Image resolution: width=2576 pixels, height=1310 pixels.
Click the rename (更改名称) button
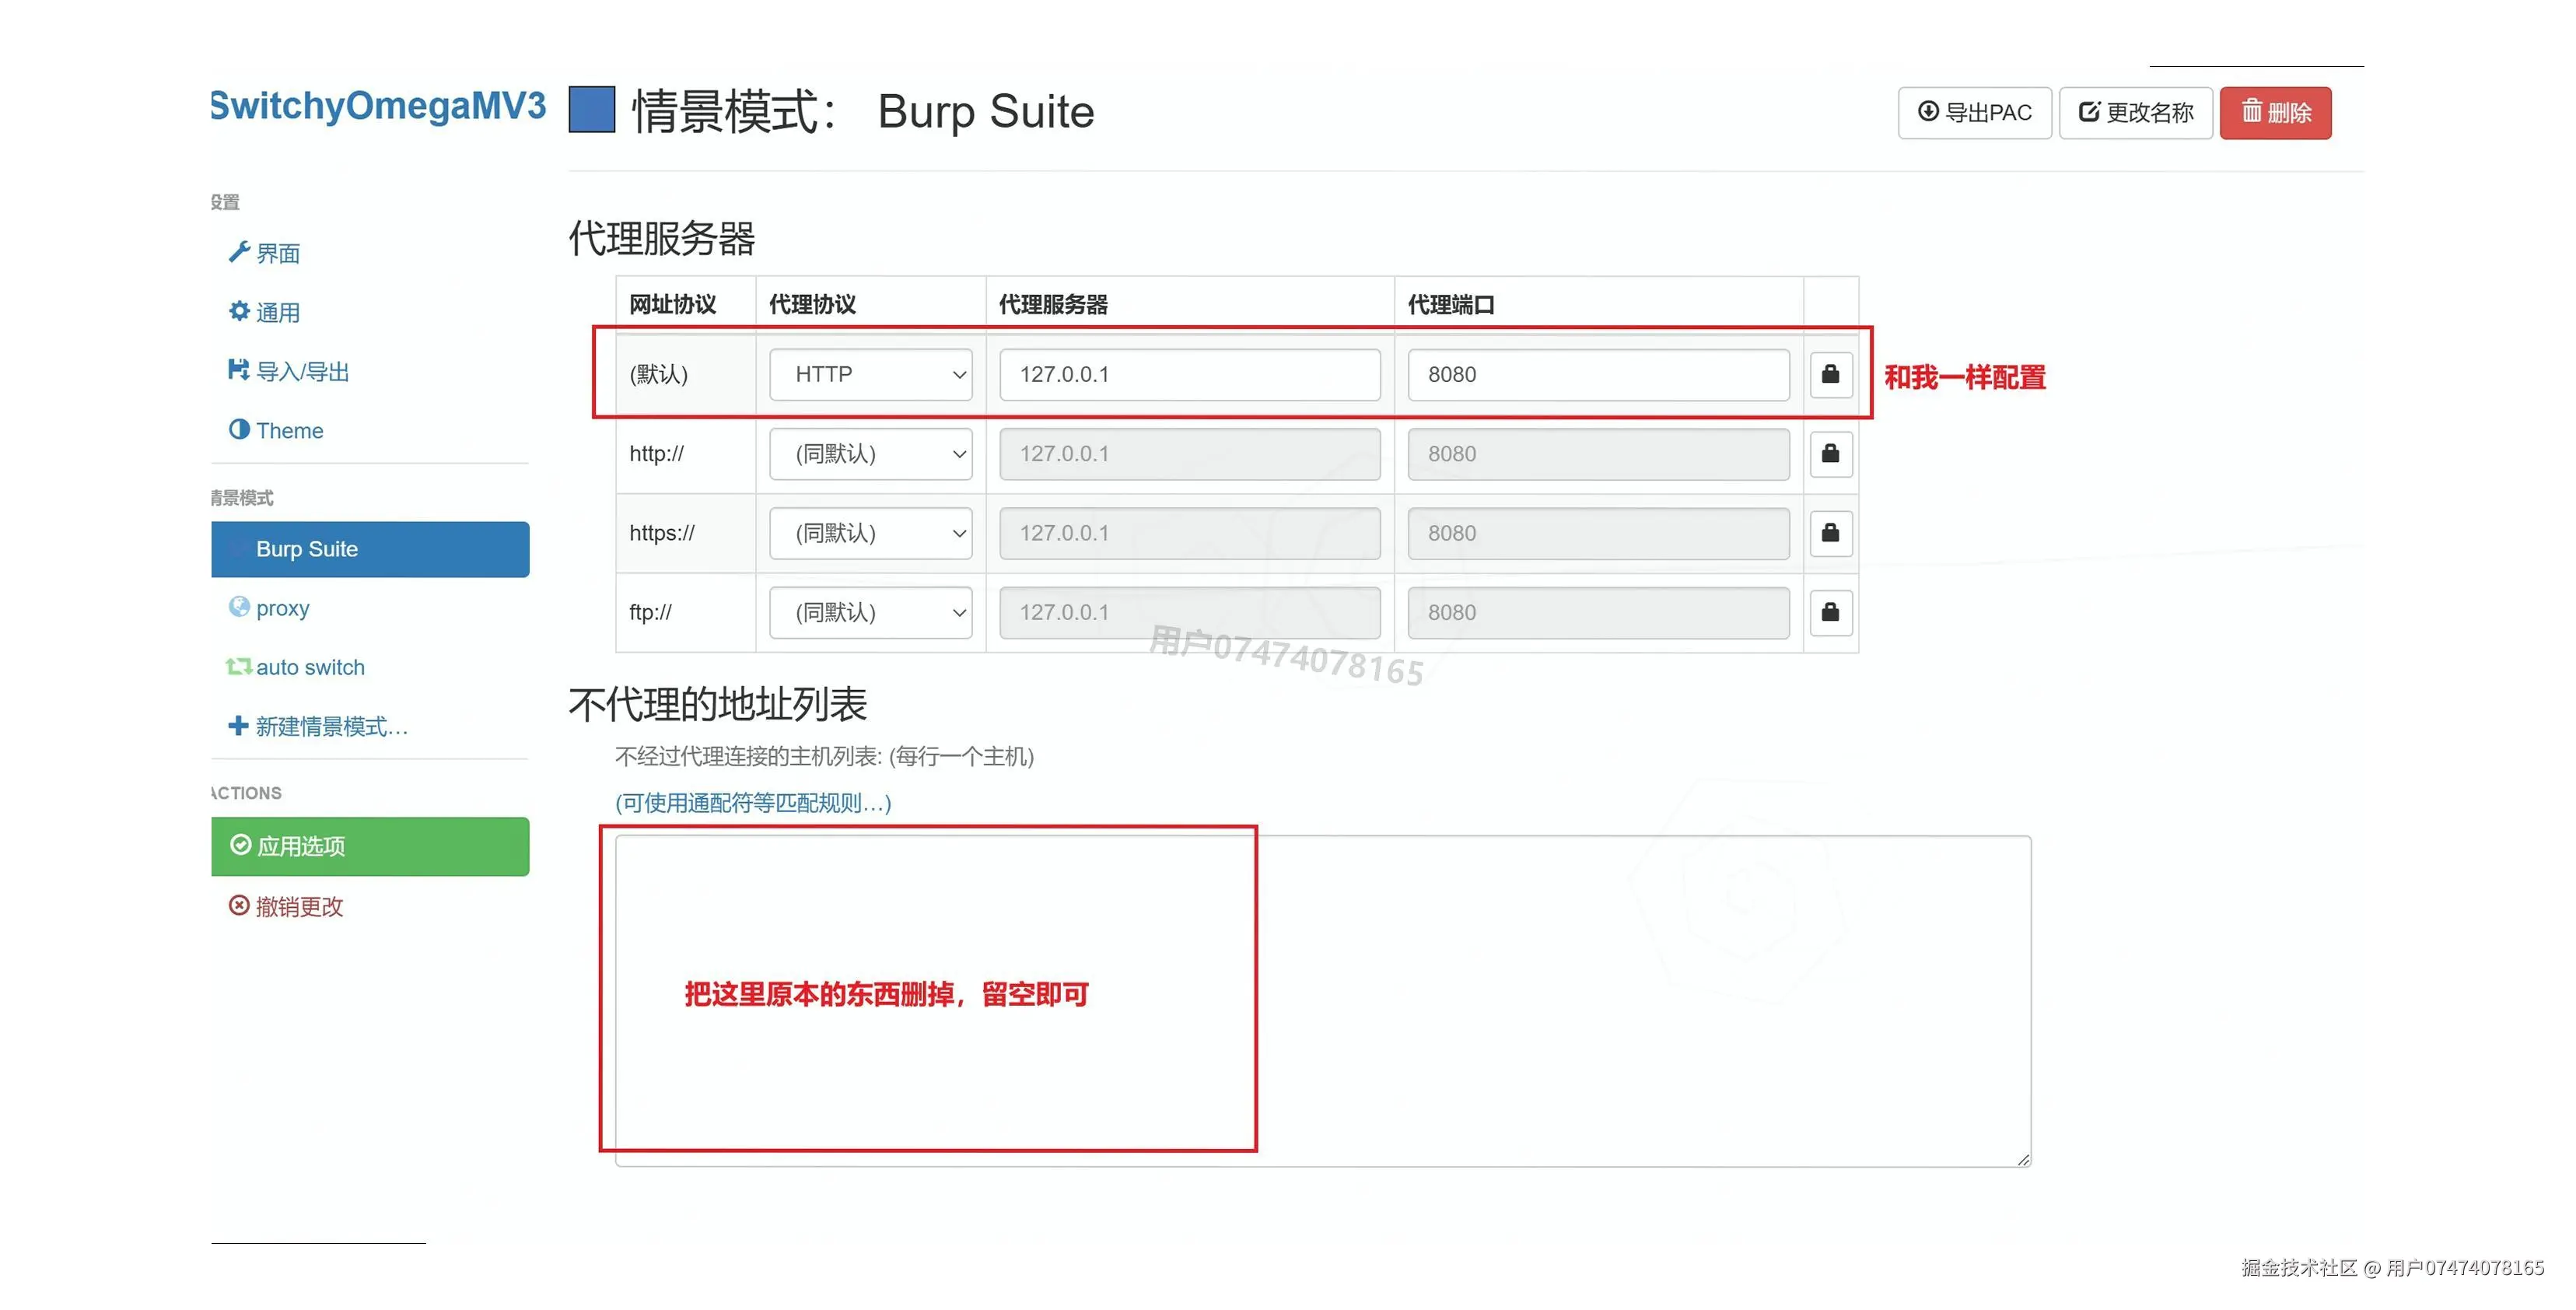[2135, 113]
